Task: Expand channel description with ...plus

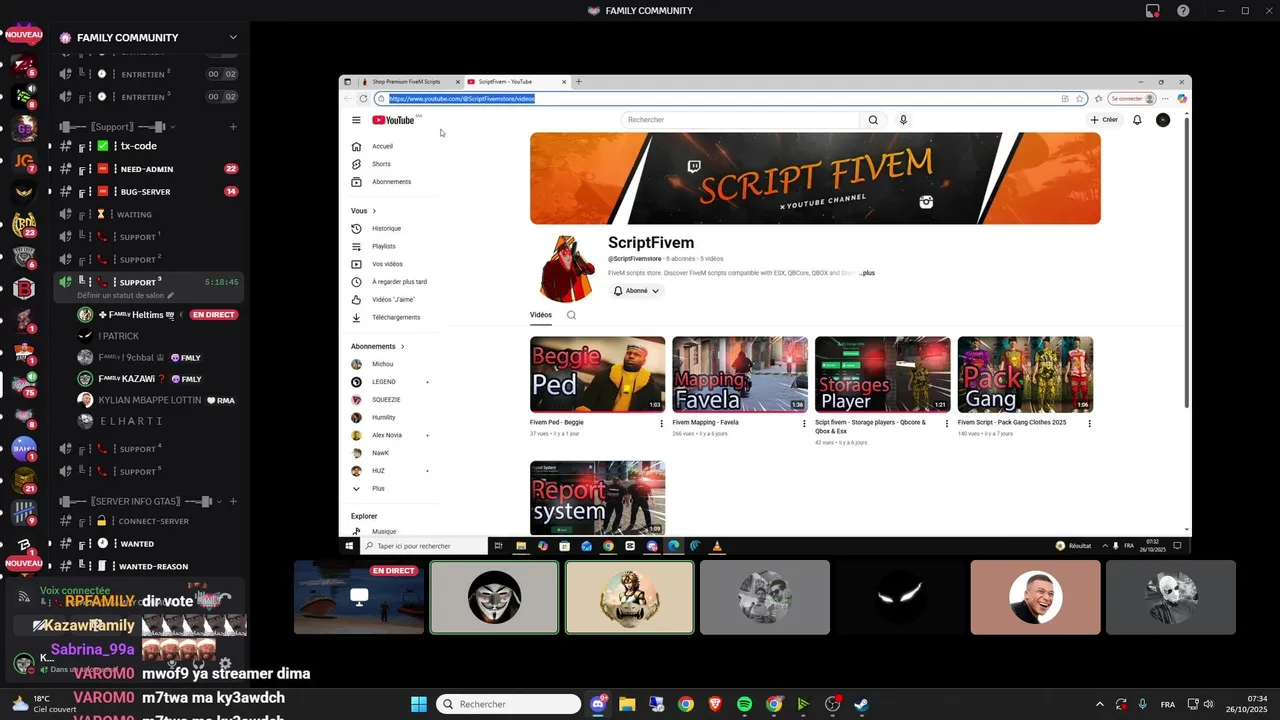Action: (867, 273)
